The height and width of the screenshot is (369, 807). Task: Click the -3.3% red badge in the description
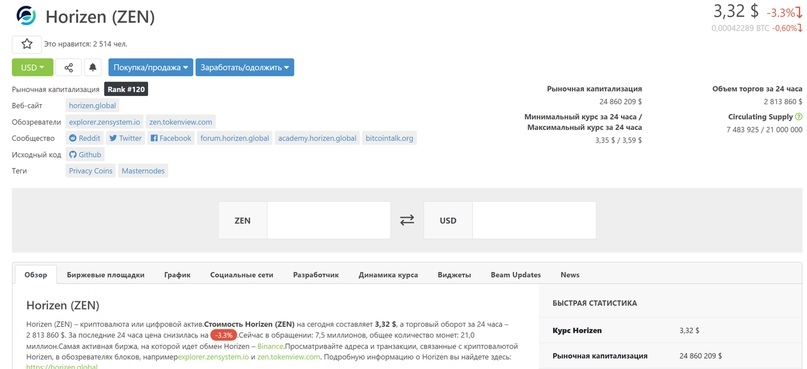click(x=224, y=335)
